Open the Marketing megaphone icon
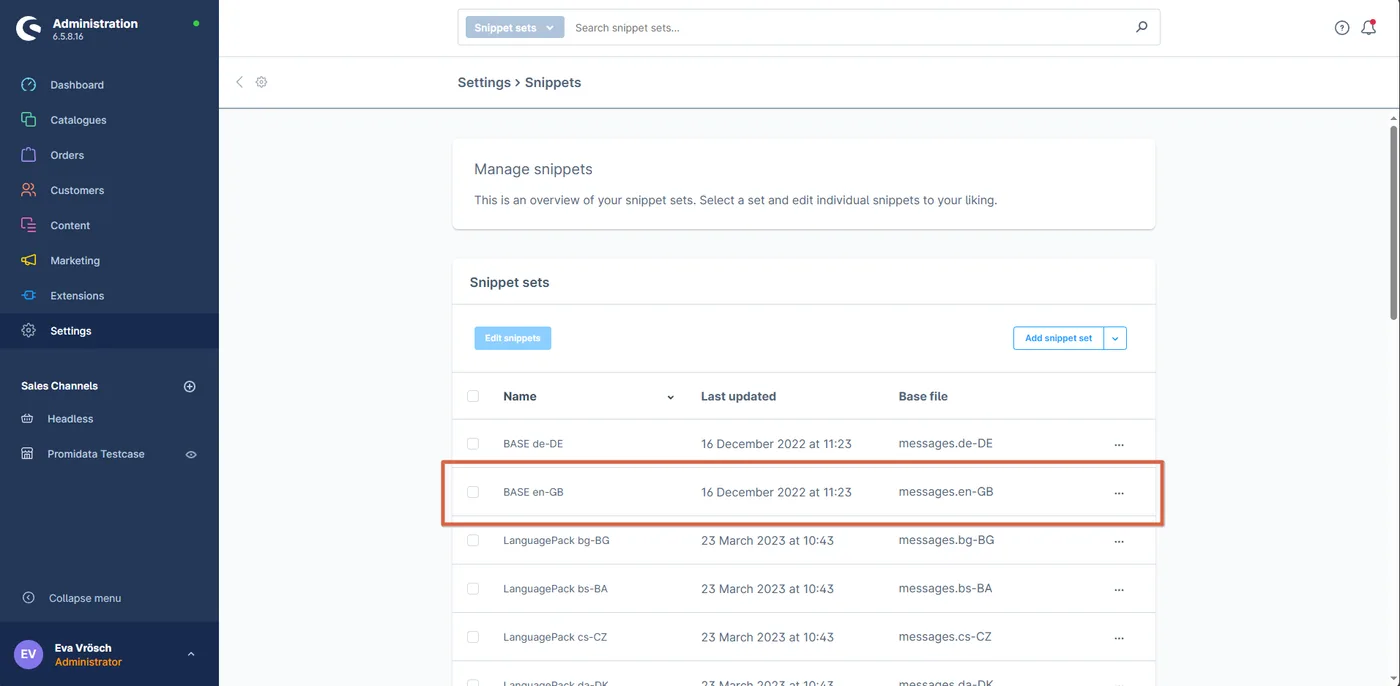This screenshot has height=686, width=1400. point(29,260)
